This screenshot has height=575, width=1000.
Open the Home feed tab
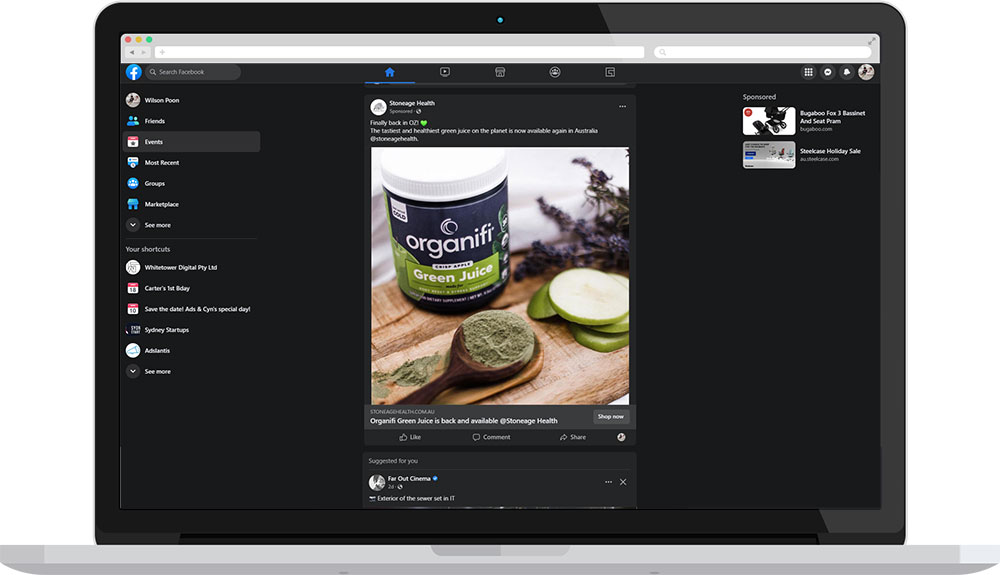[x=389, y=72]
